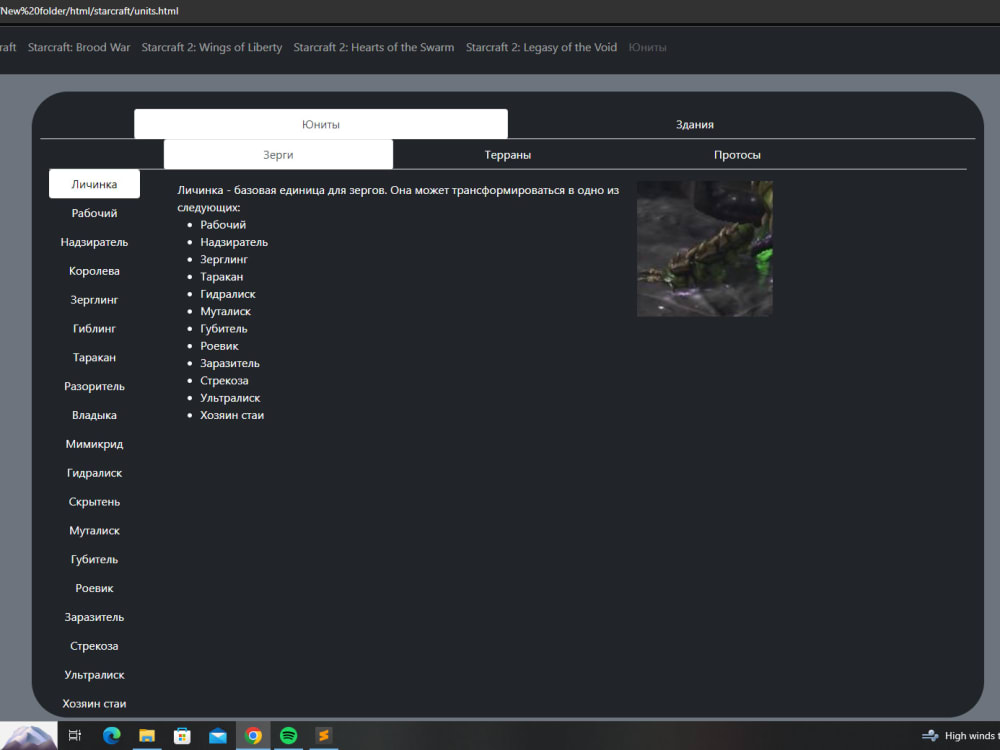Open Task View on the taskbar

75,735
